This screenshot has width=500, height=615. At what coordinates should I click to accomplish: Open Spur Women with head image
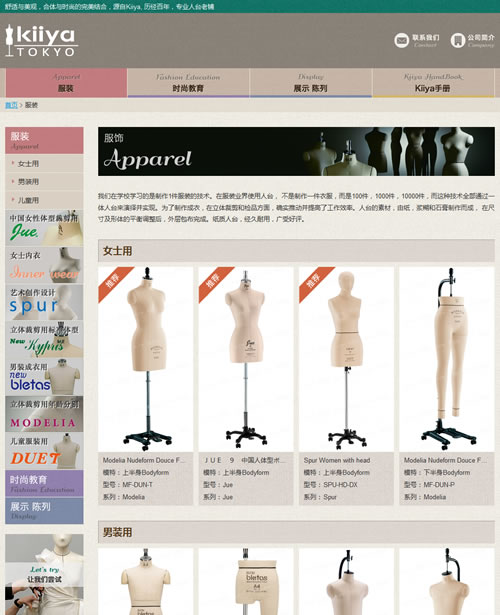tap(346, 359)
